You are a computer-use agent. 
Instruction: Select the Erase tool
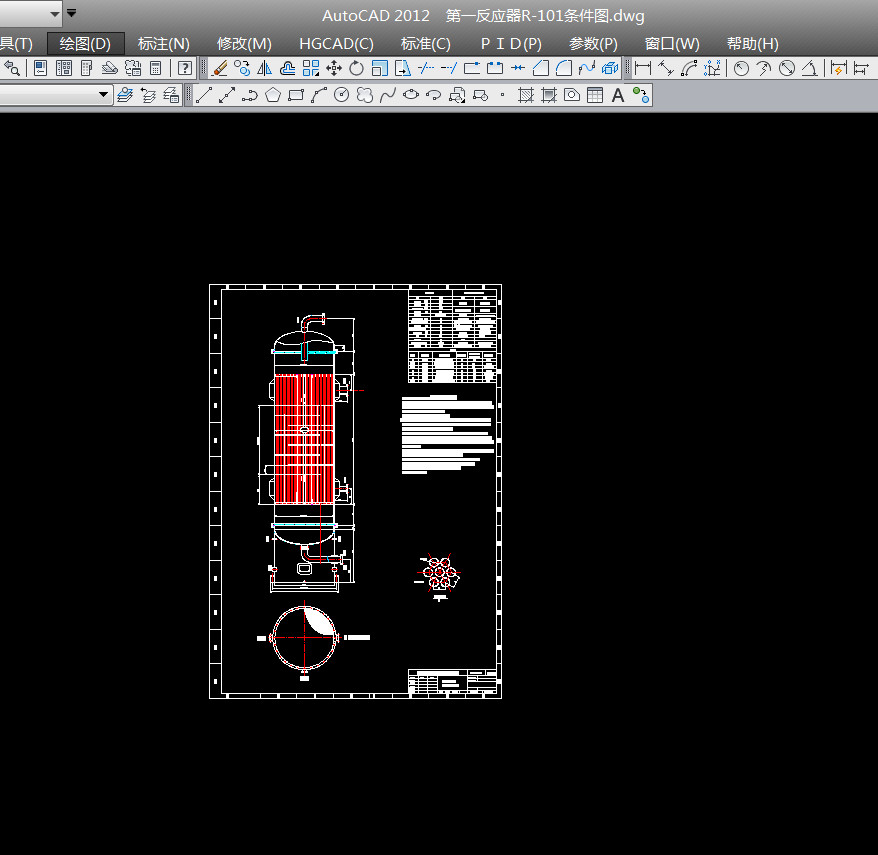[x=220, y=68]
